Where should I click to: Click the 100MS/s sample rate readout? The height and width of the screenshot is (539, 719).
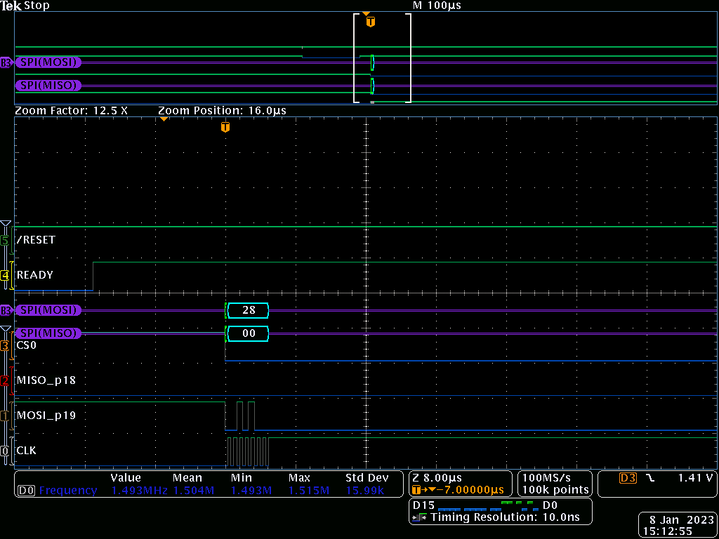(546, 478)
